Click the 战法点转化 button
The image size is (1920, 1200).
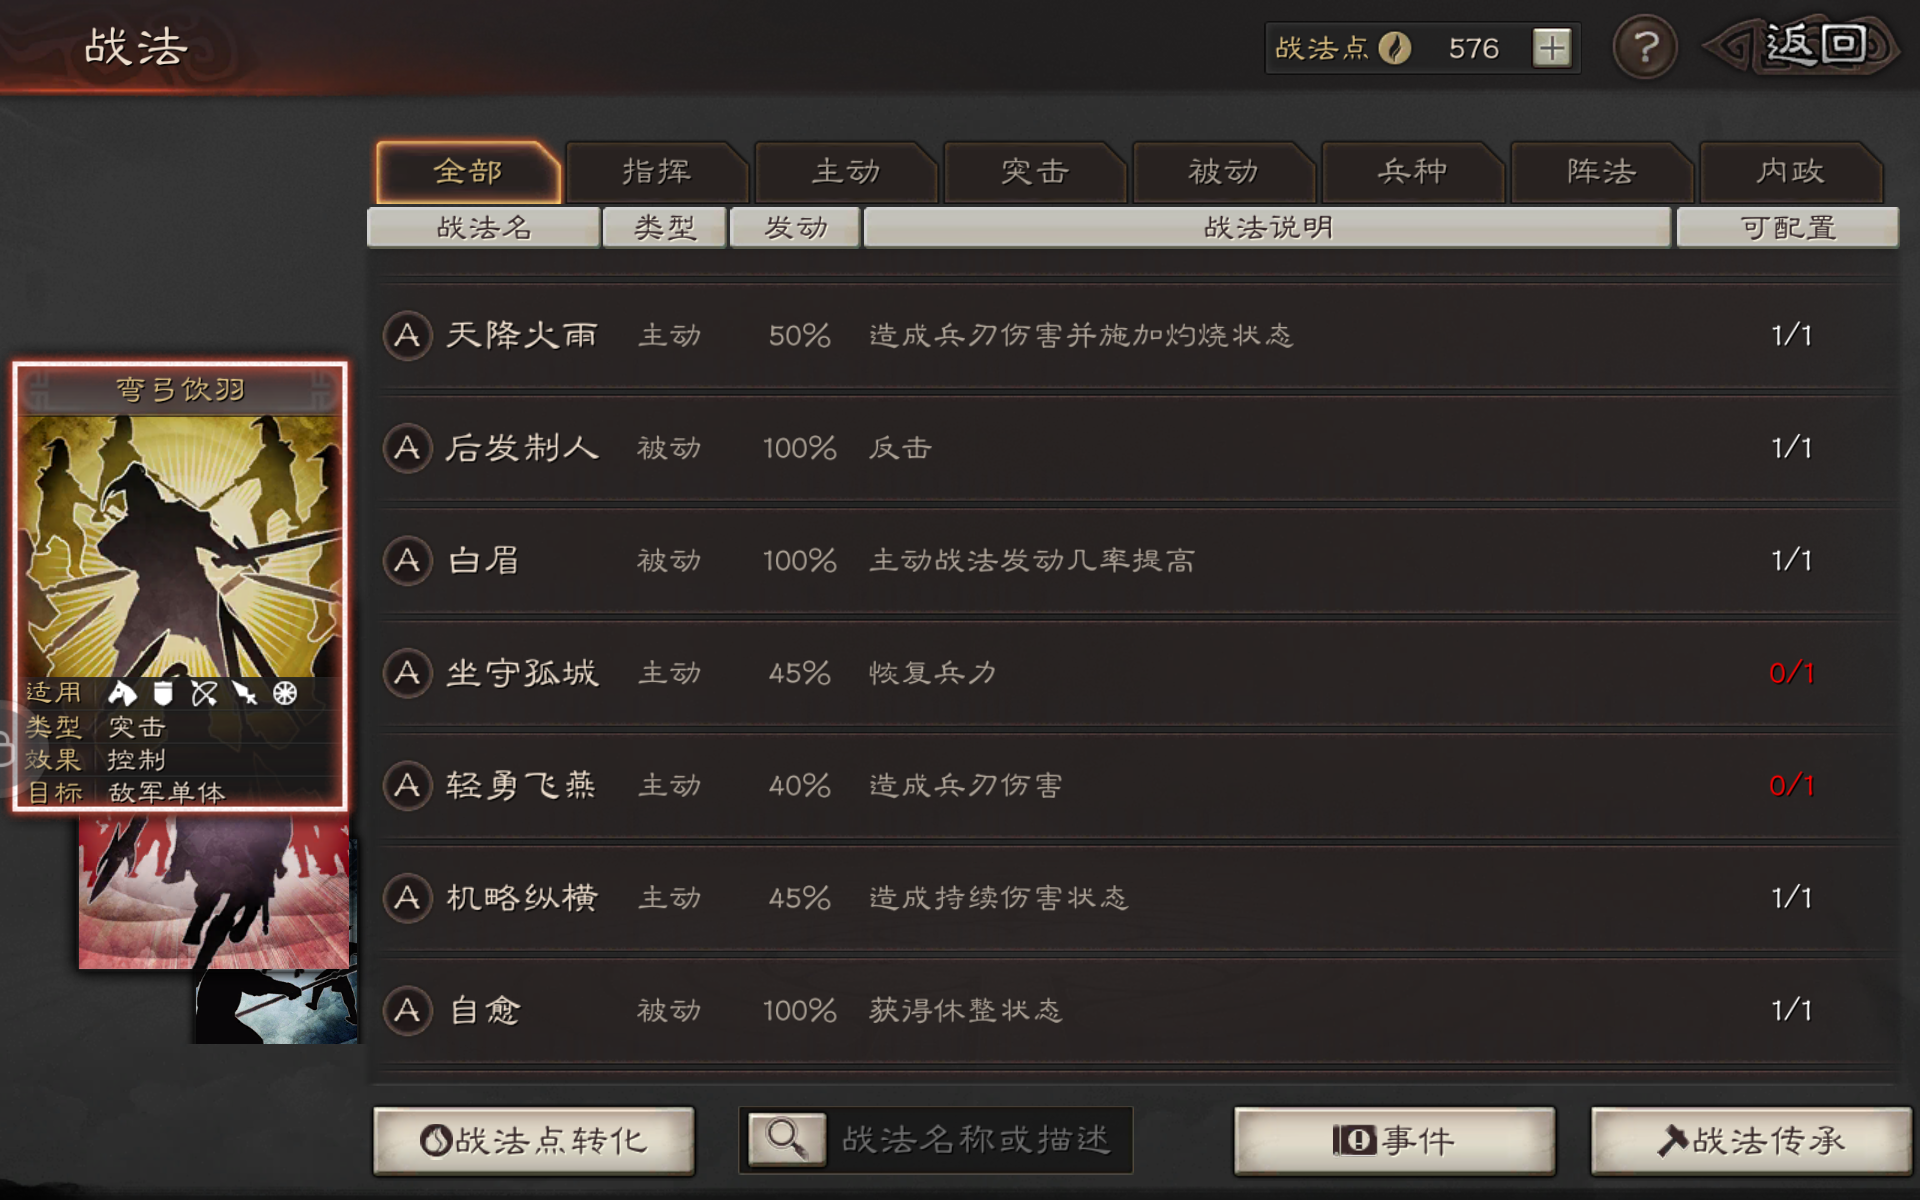click(x=534, y=1140)
